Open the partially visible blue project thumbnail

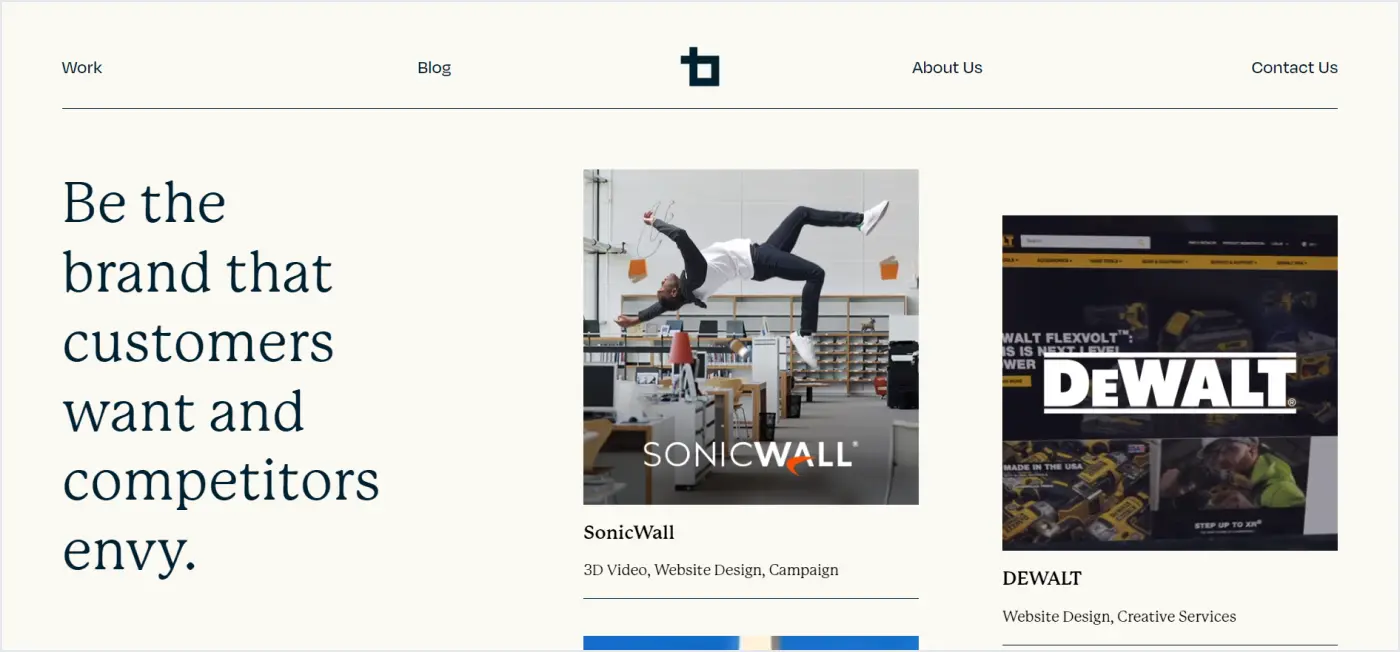(751, 643)
